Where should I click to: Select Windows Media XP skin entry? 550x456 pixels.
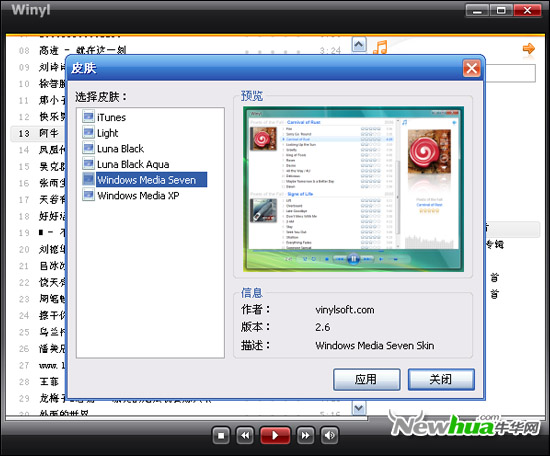(138, 195)
